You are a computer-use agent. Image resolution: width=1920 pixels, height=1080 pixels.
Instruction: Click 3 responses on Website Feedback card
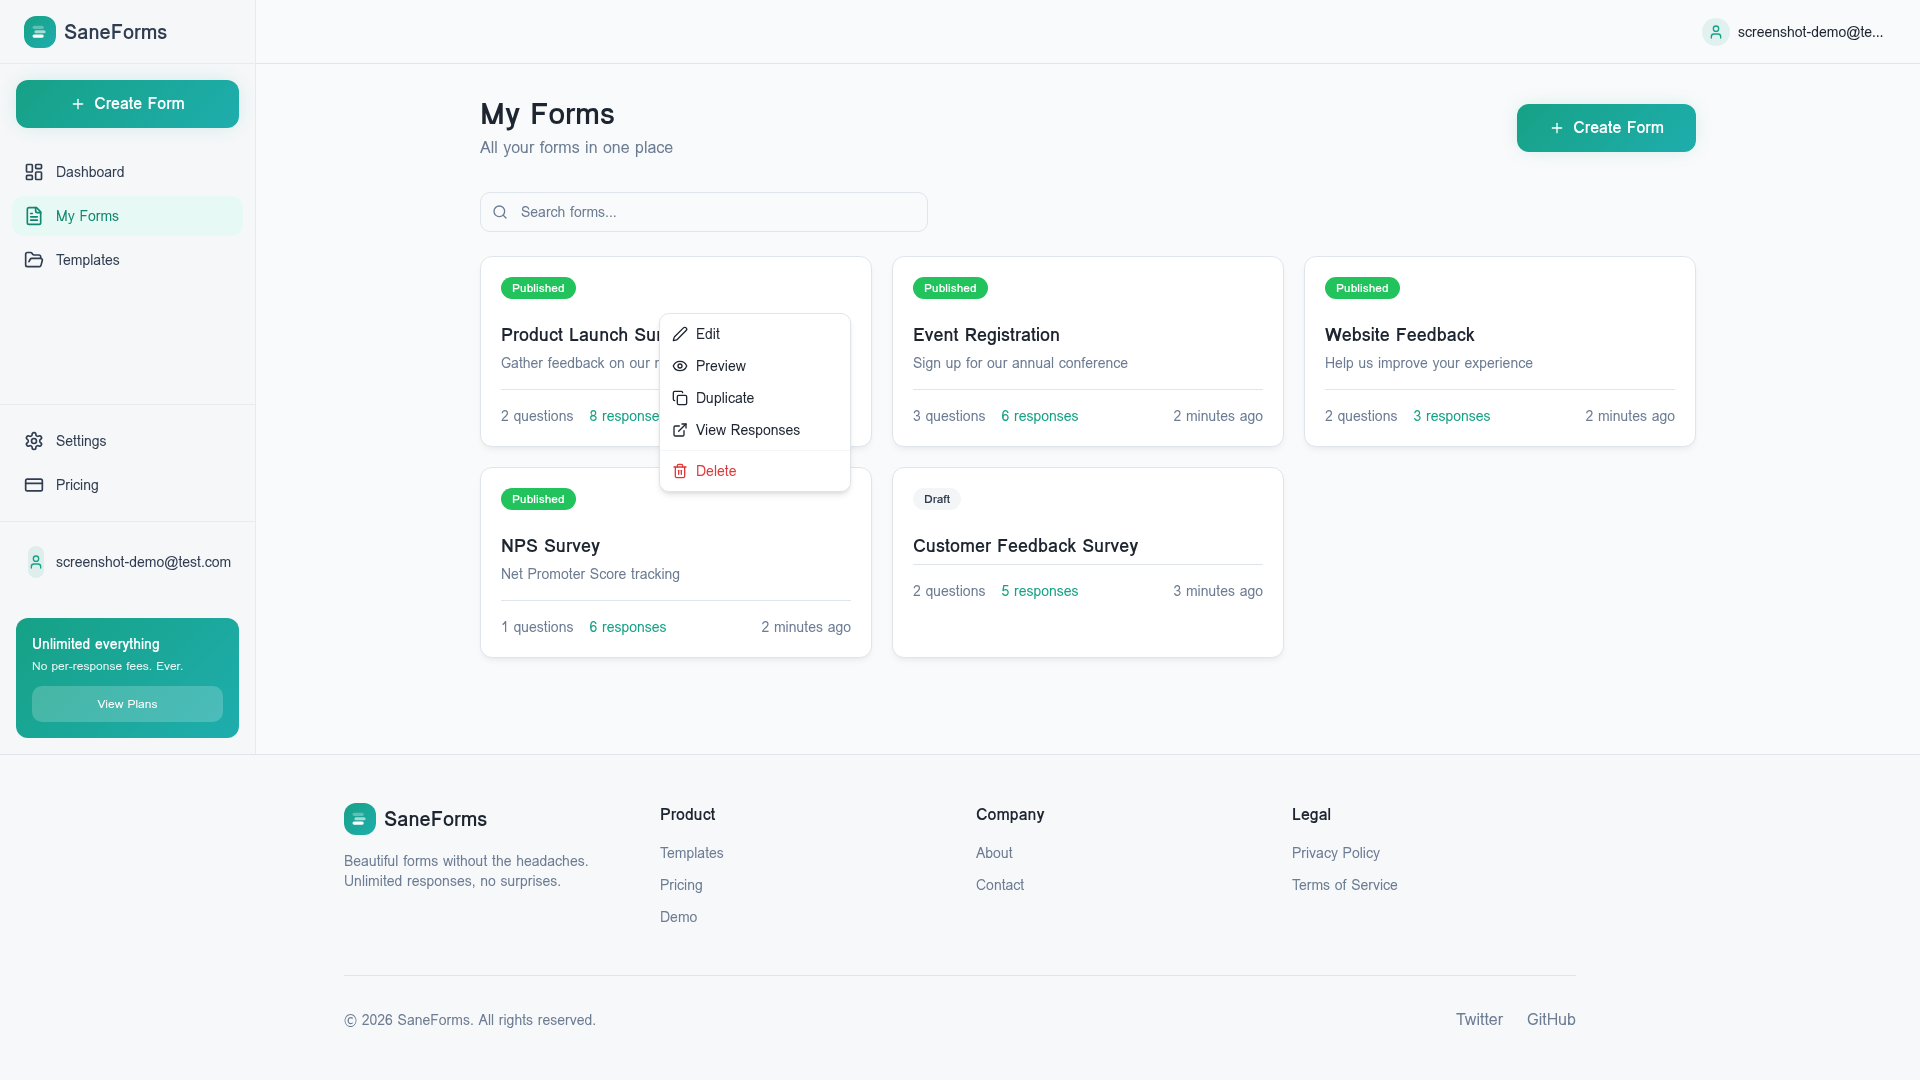click(x=1451, y=416)
